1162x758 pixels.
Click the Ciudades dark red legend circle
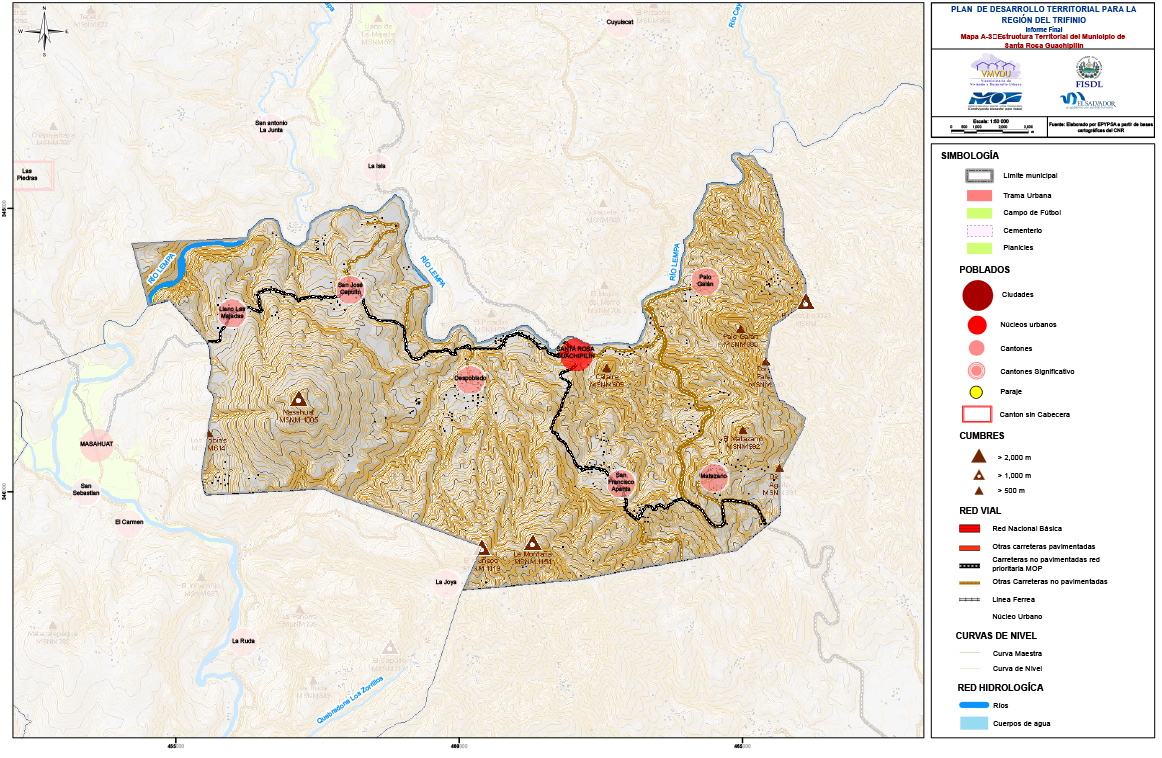978,295
